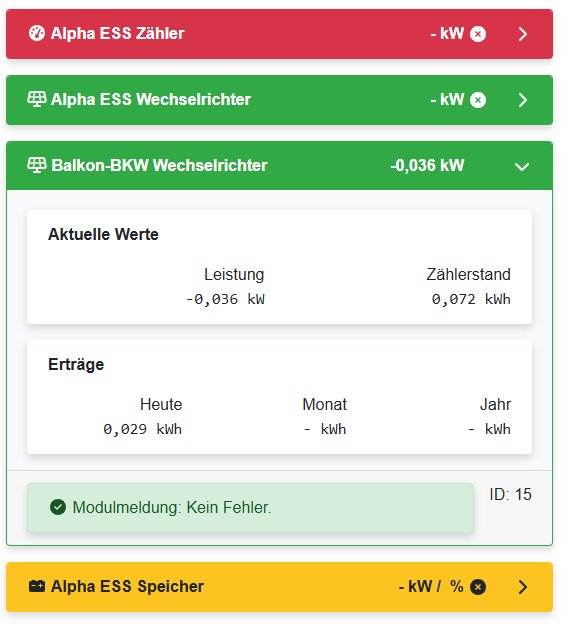Click the Balkon-BKW Wechselrichter title text

pos(159,165)
